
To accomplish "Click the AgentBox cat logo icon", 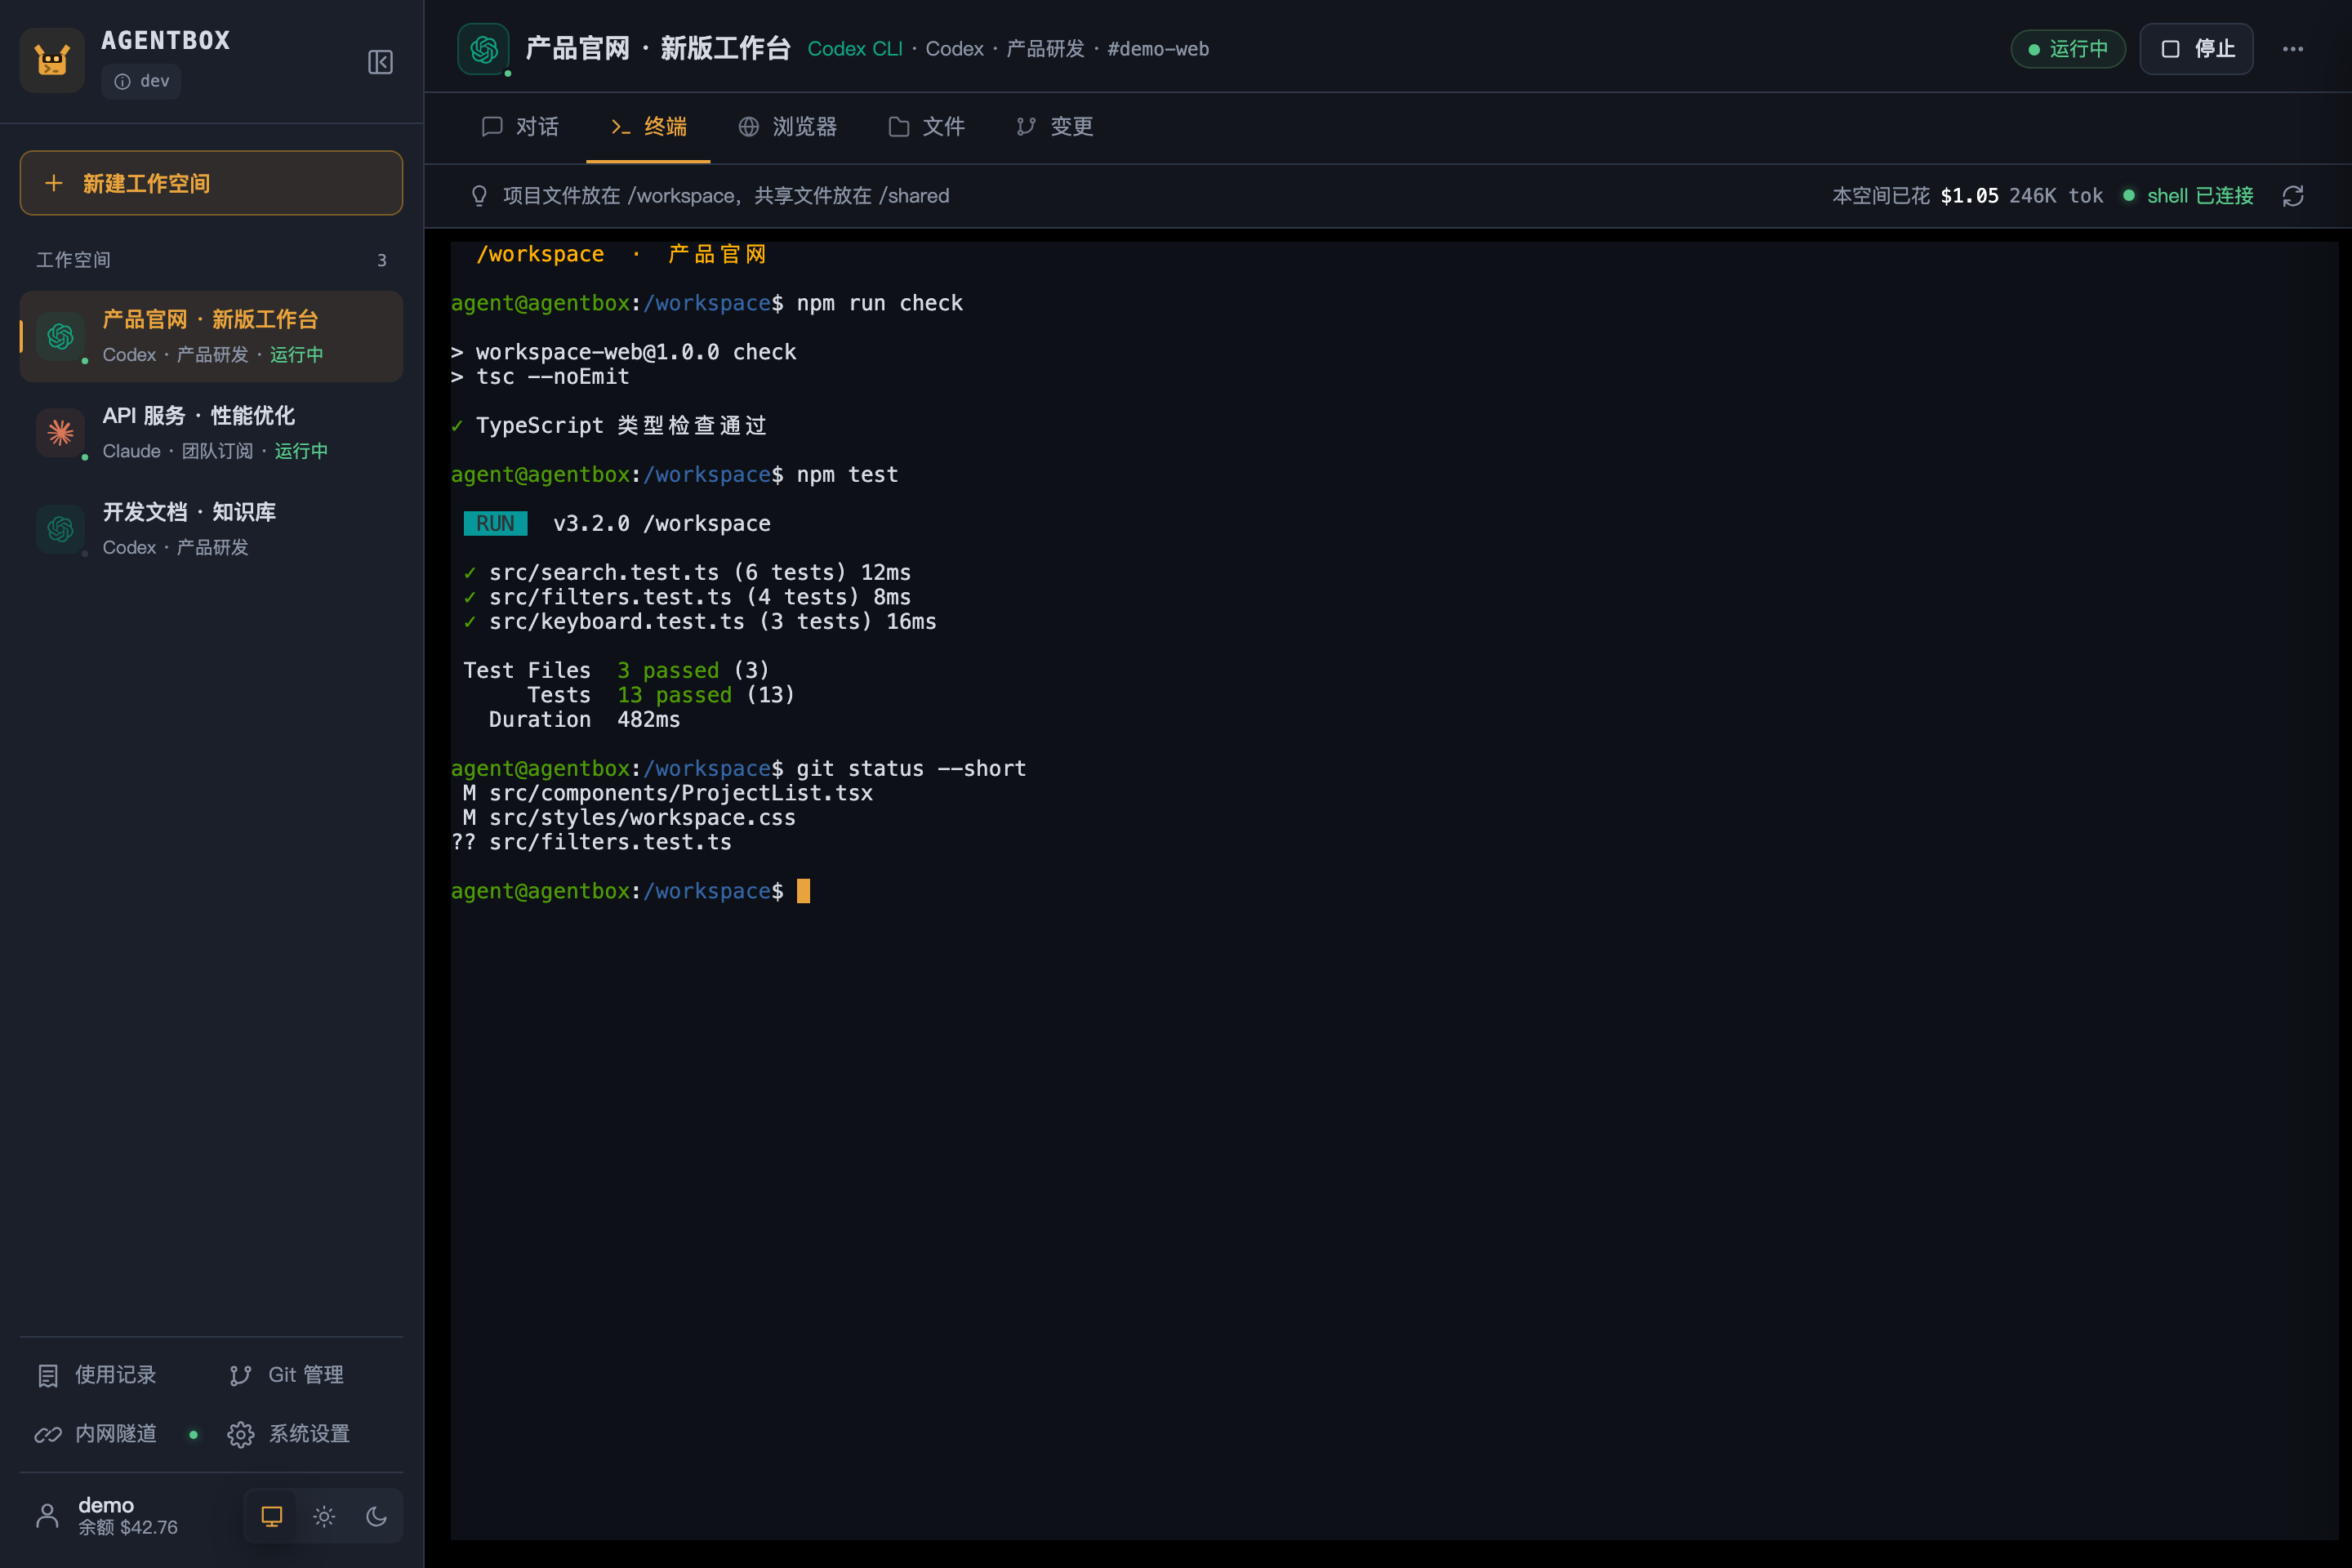I will (52, 60).
